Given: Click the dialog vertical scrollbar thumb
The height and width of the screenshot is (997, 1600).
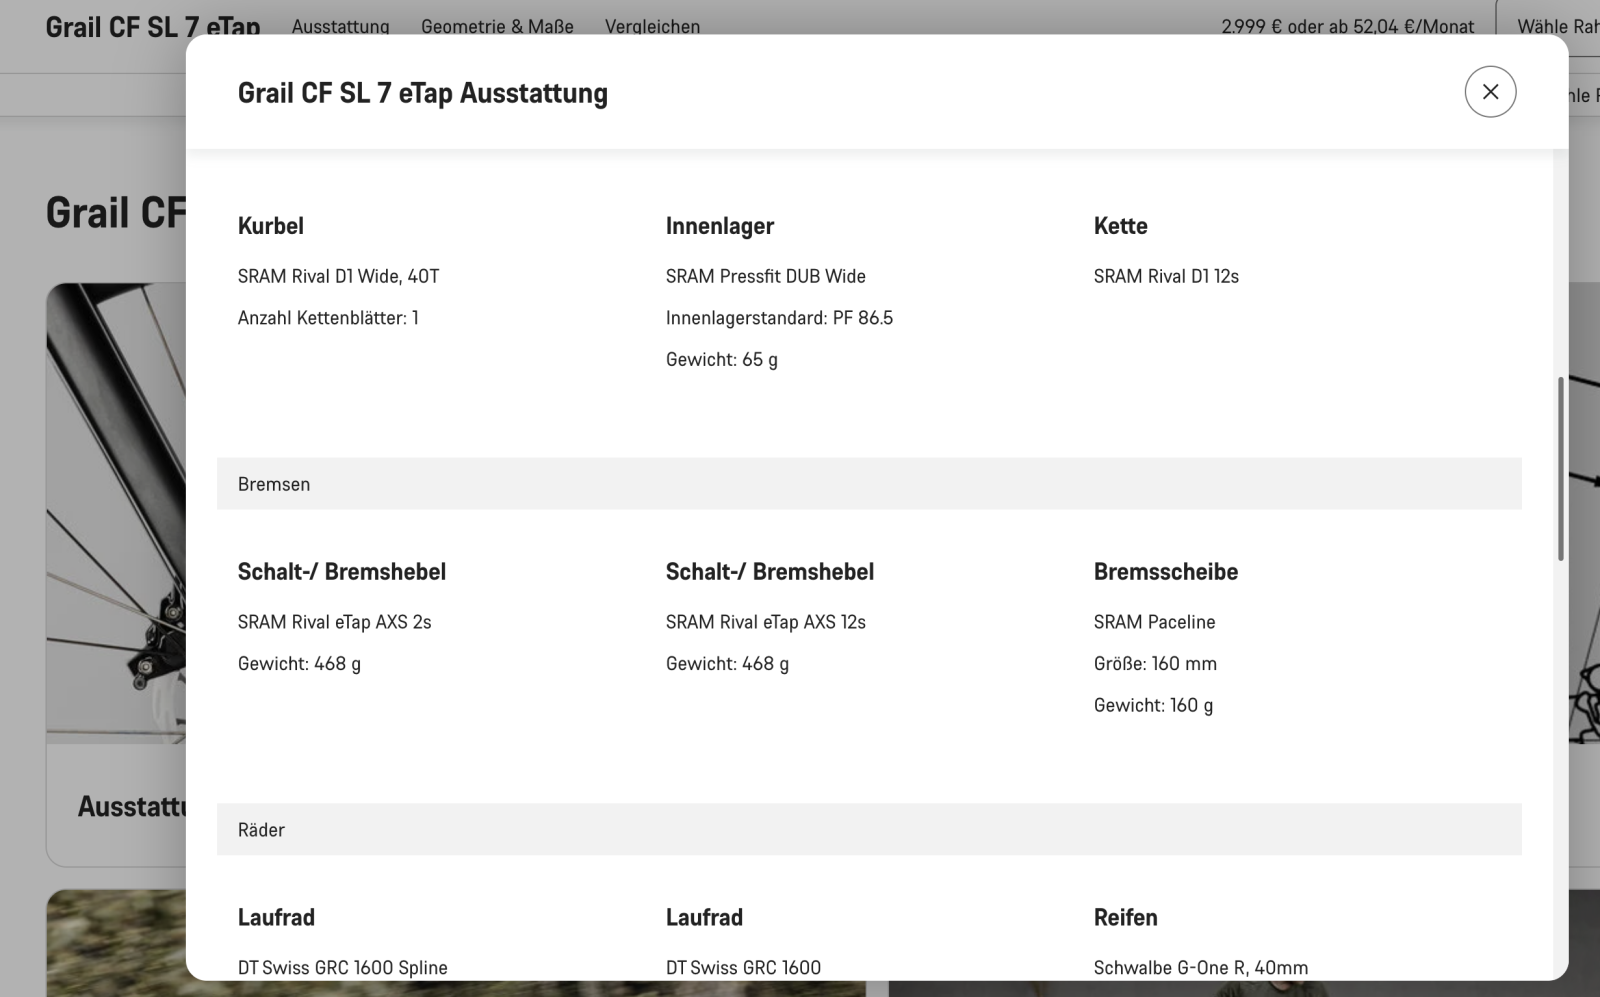Looking at the screenshot, I should pos(1560,468).
